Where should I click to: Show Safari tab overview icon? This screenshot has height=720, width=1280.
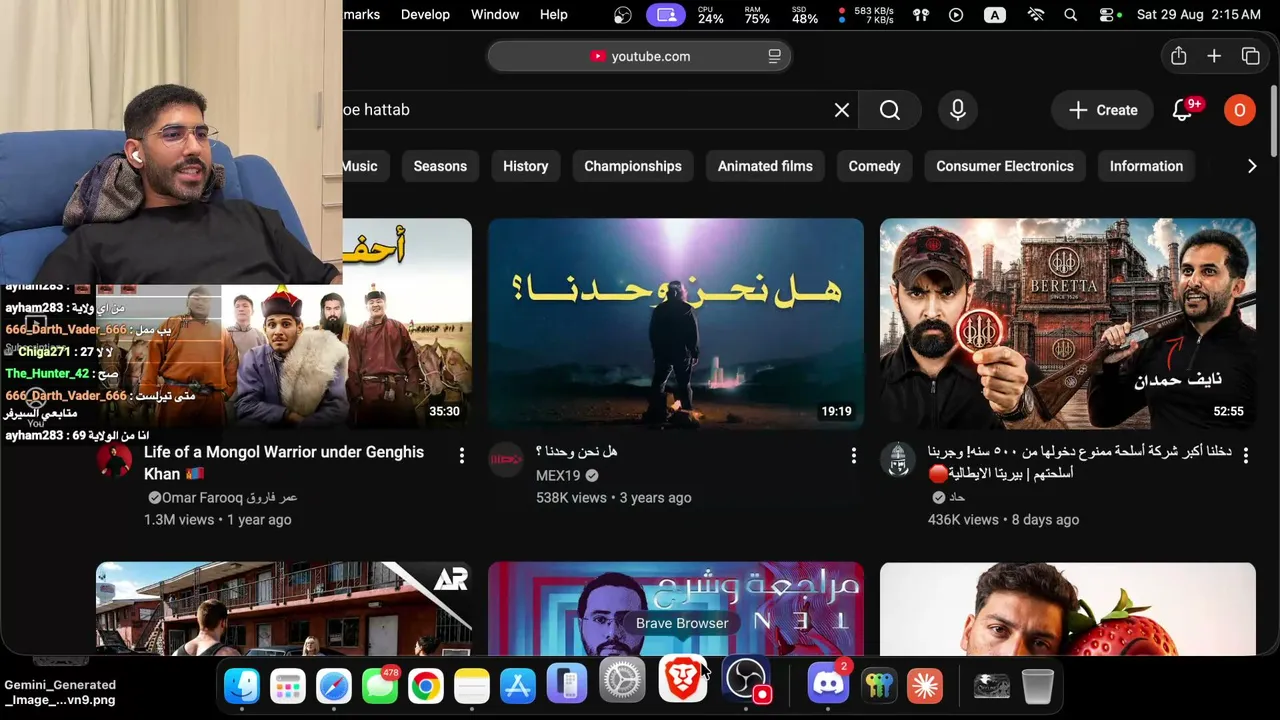(x=1250, y=56)
